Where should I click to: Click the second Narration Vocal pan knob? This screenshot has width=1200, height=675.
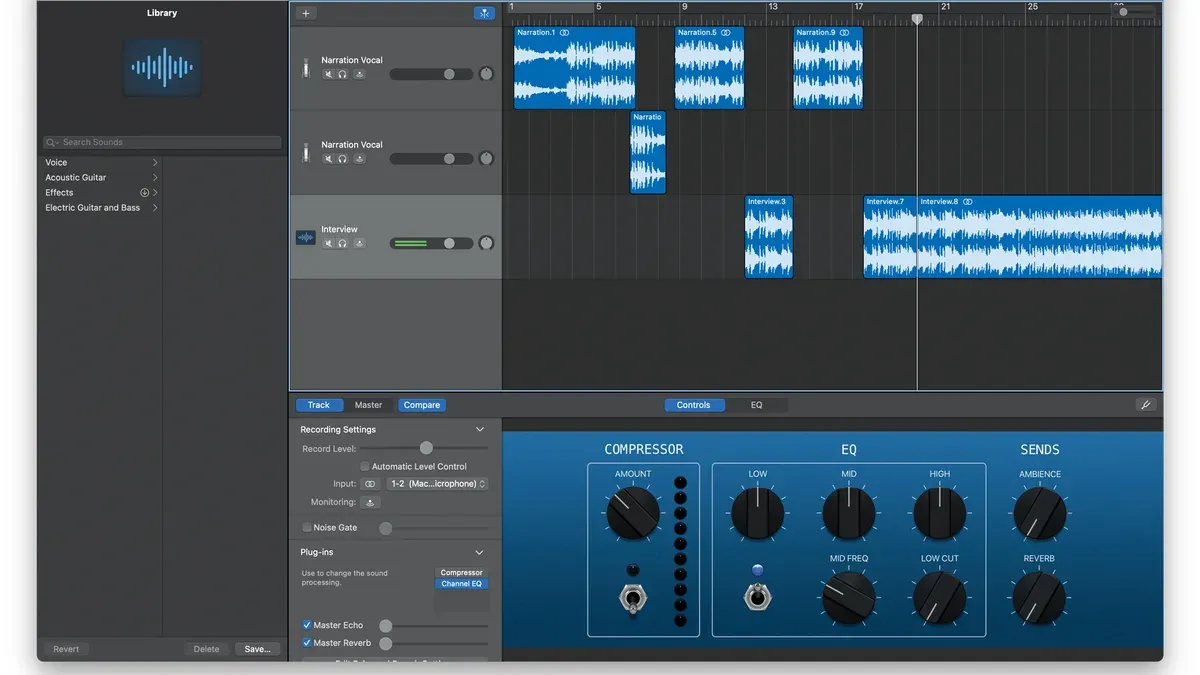coord(486,159)
